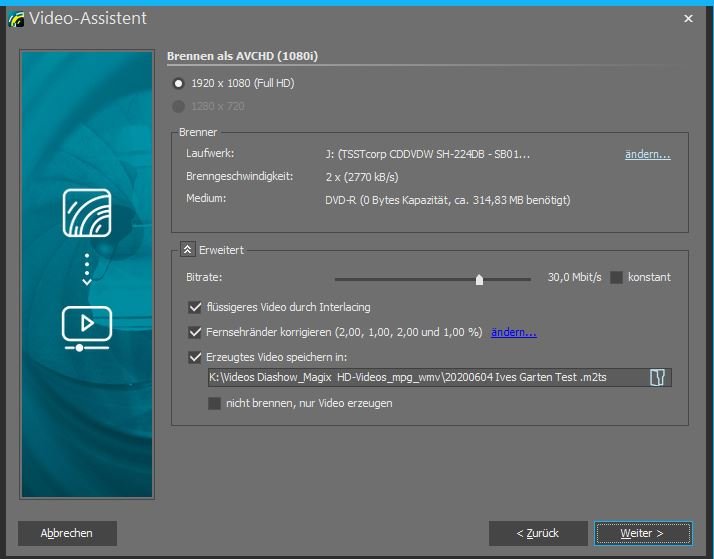Enable the konstant bitrate checkbox
Image resolution: width=714 pixels, height=559 pixels.
[616, 277]
